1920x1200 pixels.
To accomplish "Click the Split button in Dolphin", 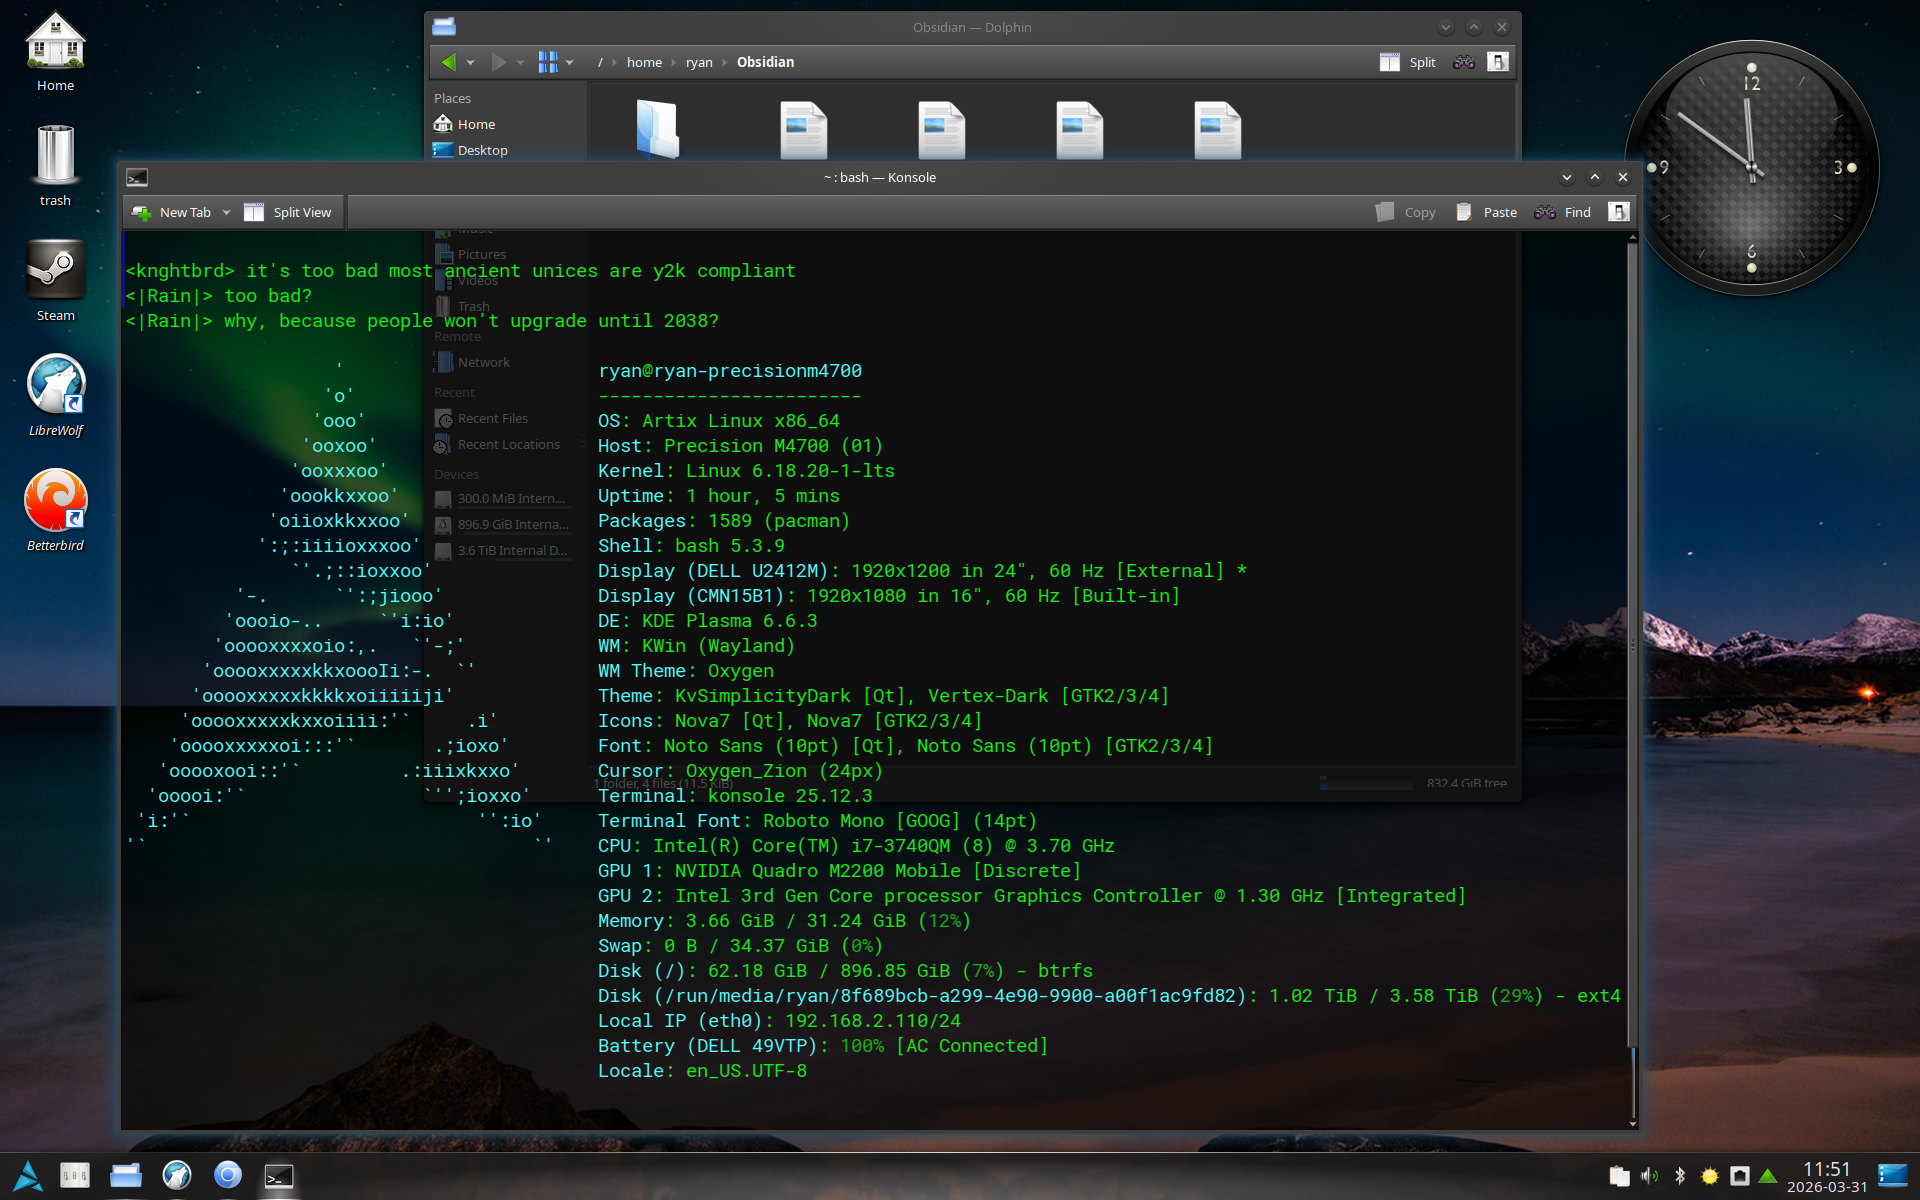I will tap(1407, 62).
